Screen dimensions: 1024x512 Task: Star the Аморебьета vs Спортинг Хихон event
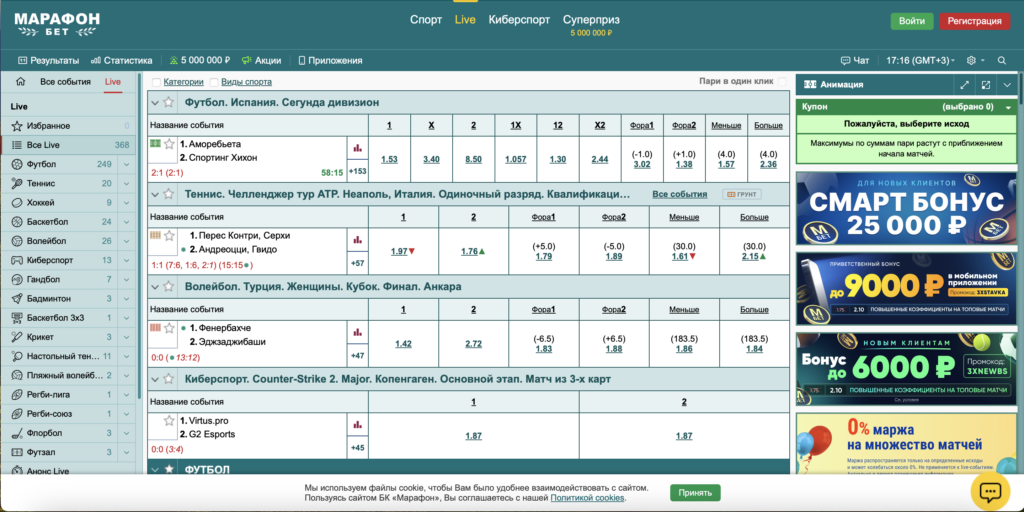pyautogui.click(x=169, y=144)
